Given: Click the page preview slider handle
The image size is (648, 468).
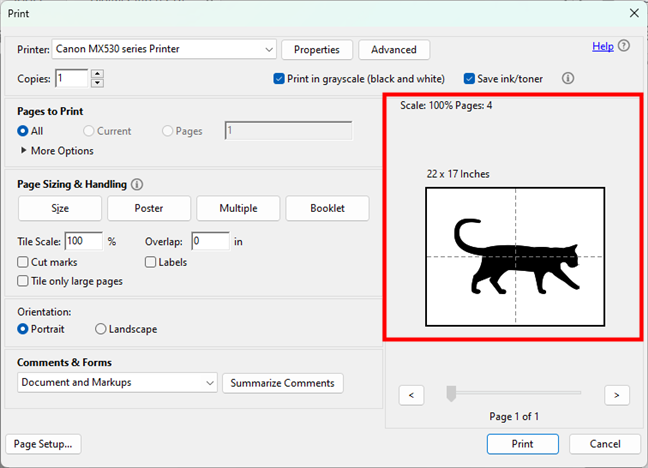Looking at the screenshot, I should [451, 393].
